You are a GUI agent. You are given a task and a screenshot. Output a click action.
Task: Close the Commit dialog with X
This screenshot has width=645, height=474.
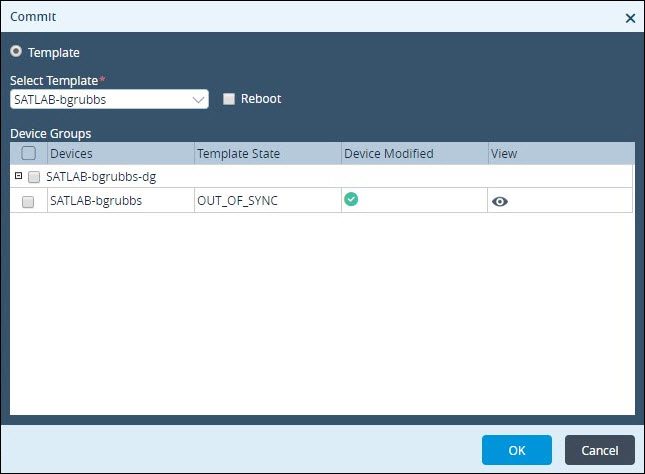coord(630,18)
